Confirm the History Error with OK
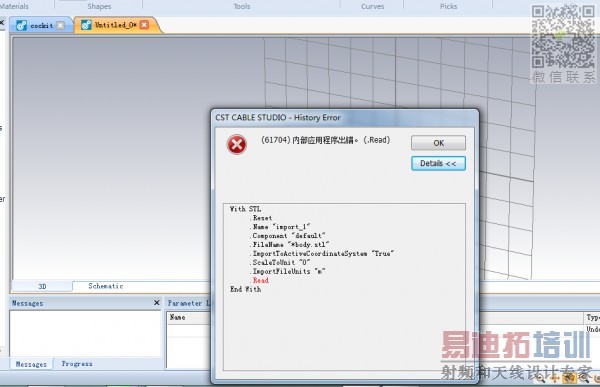Image resolution: width=600 pixels, height=387 pixels. pos(438,143)
